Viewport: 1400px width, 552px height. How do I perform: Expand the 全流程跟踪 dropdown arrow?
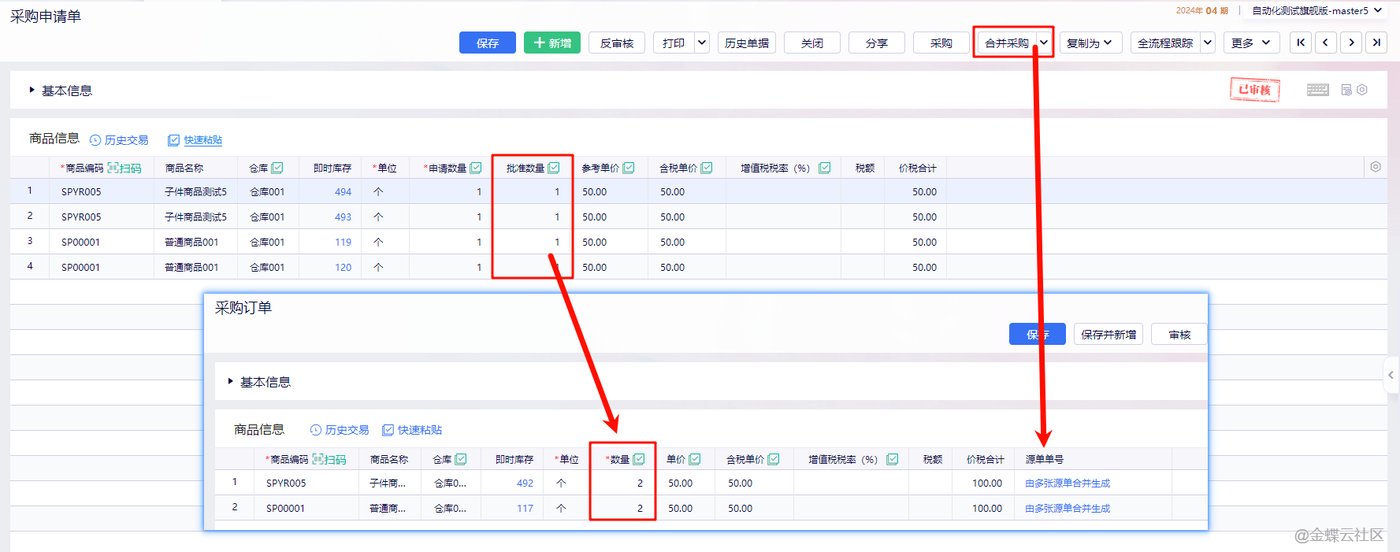(1207, 43)
